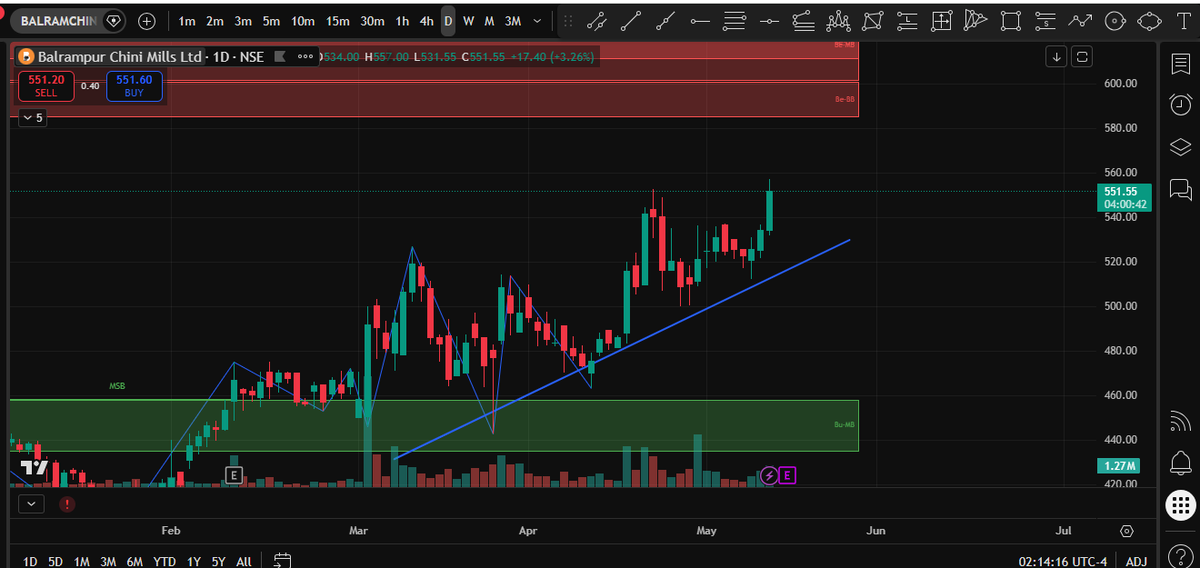Collapse the bottom pane chevron button

click(31, 504)
